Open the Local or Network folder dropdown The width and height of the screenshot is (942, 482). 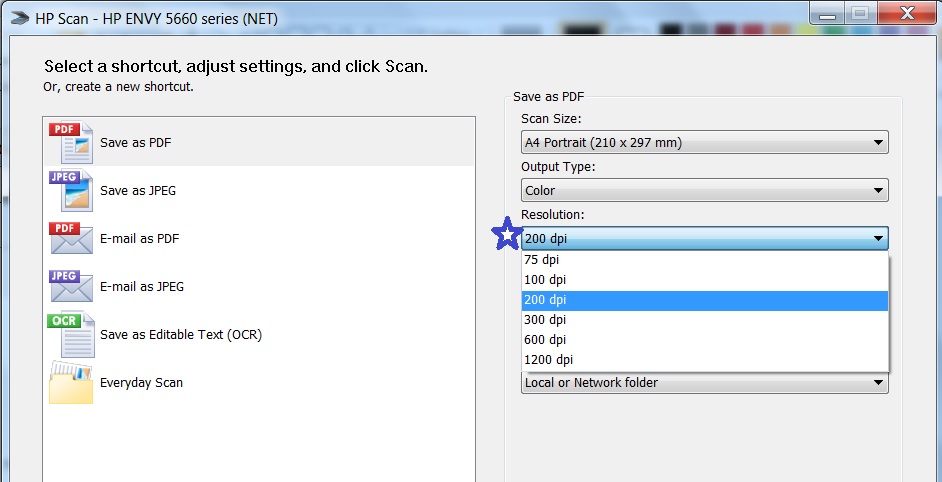coord(704,382)
